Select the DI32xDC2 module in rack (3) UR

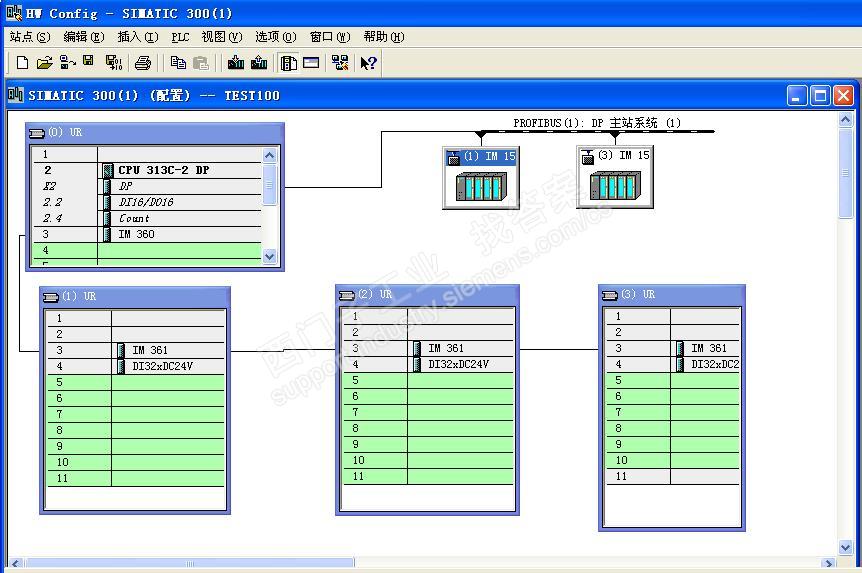coord(673,364)
